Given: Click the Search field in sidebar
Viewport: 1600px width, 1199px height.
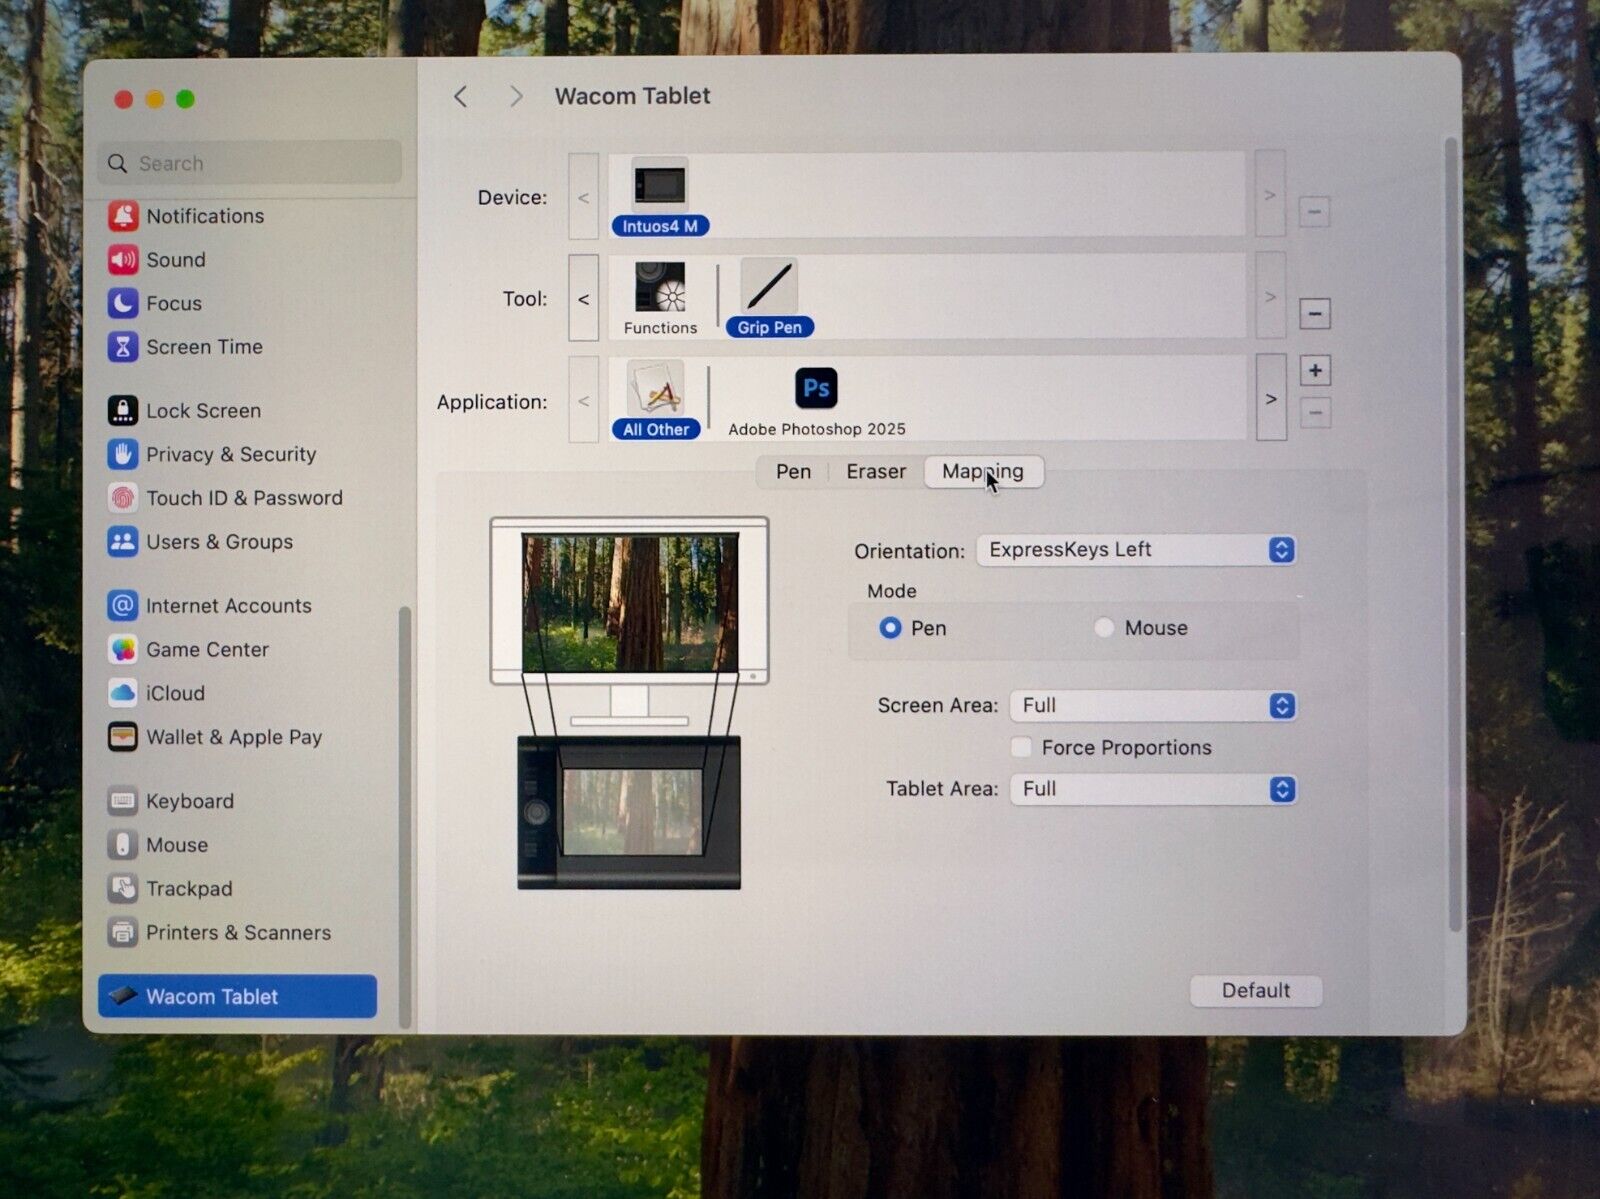Looking at the screenshot, I should tap(250, 163).
